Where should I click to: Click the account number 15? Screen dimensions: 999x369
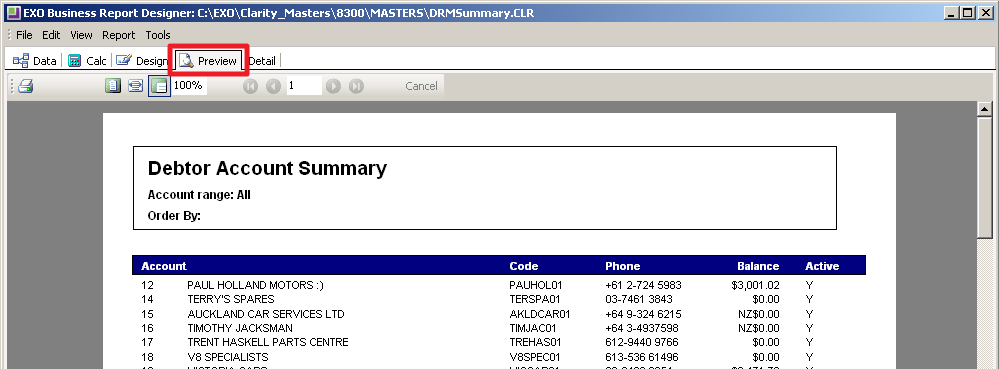pyautogui.click(x=147, y=314)
